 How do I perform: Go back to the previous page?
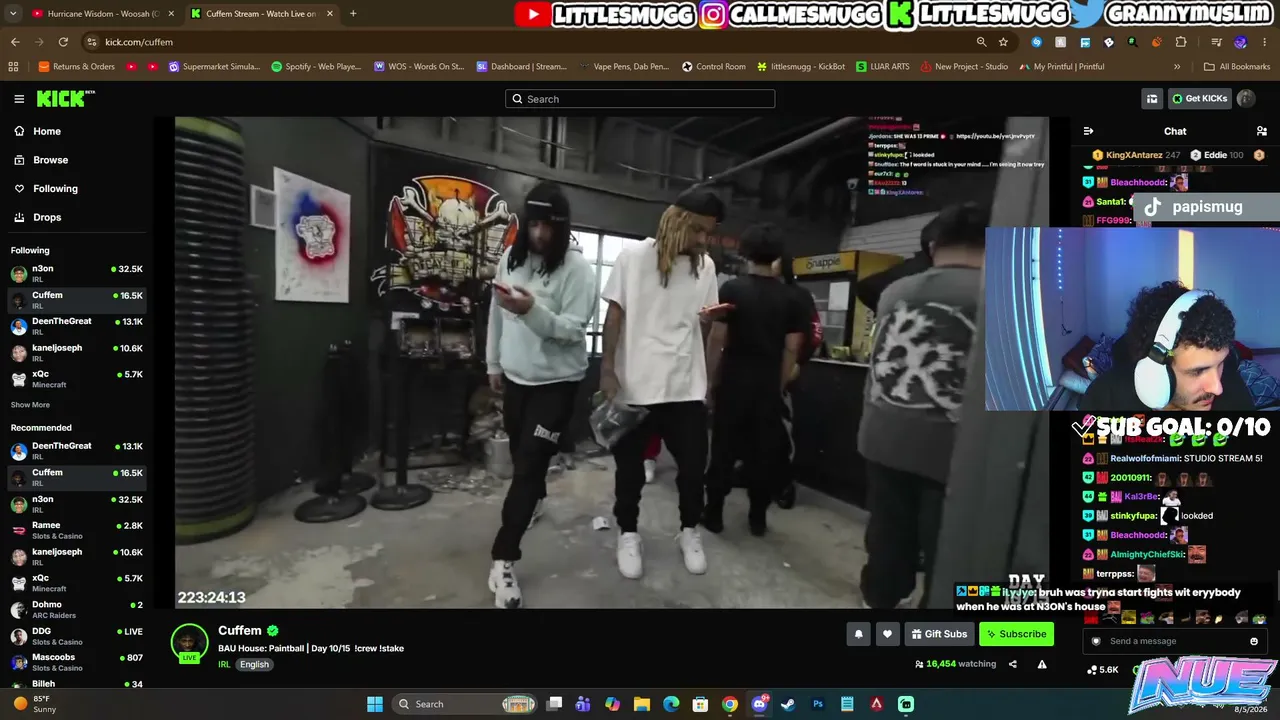pos(15,42)
